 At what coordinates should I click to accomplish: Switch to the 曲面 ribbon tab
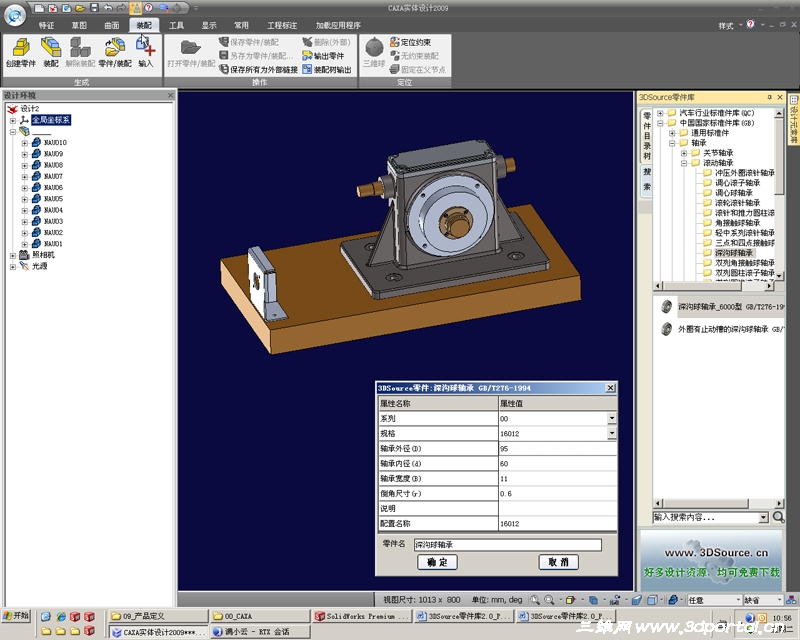coord(111,25)
